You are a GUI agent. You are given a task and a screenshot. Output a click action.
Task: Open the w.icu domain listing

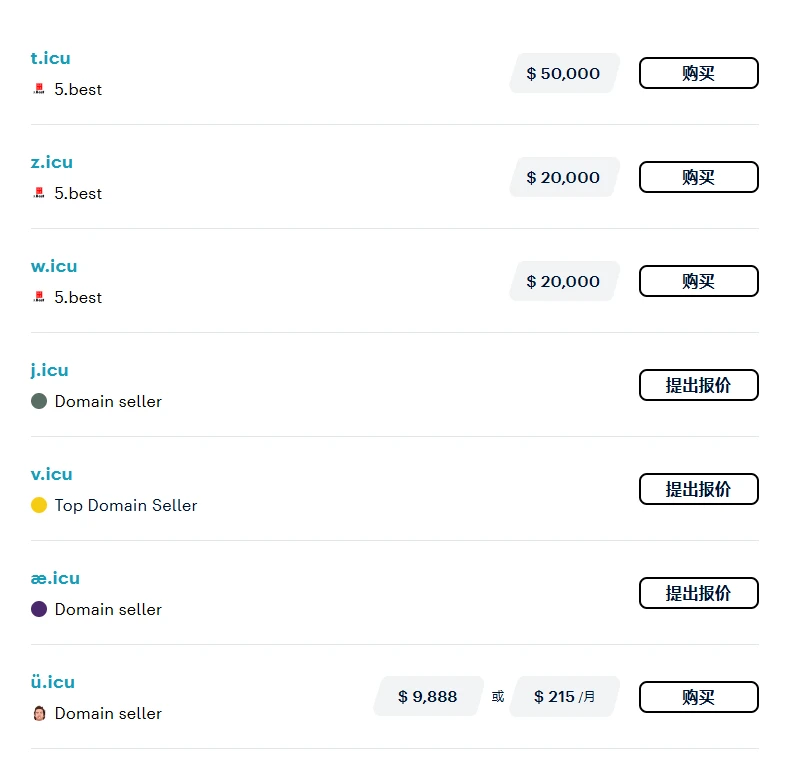[54, 266]
